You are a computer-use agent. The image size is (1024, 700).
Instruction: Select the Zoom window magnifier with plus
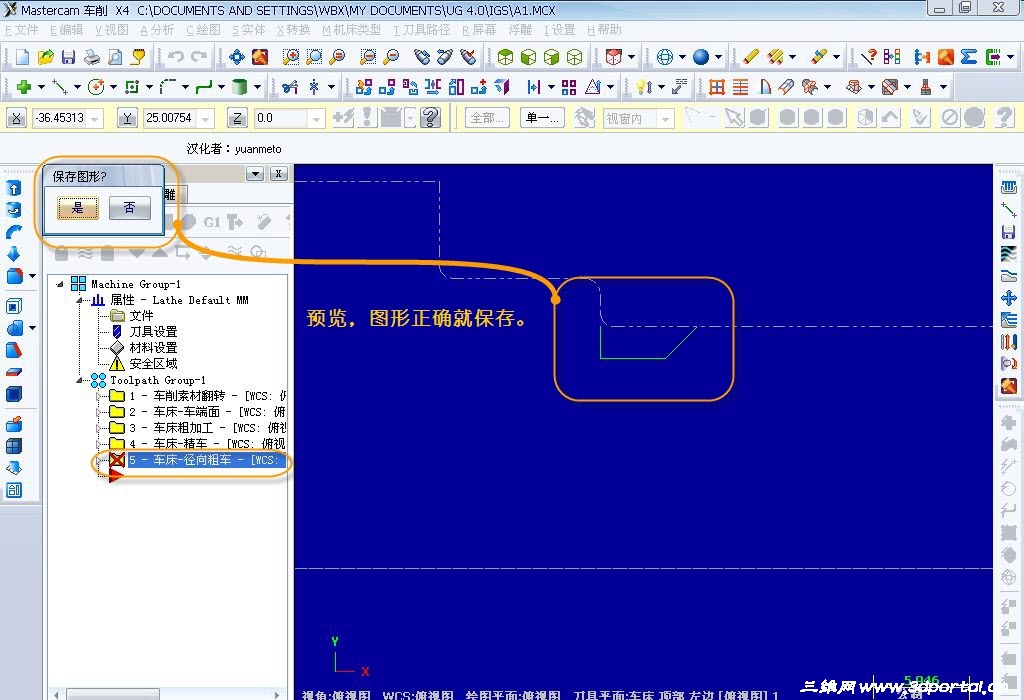pyautogui.click(x=291, y=57)
